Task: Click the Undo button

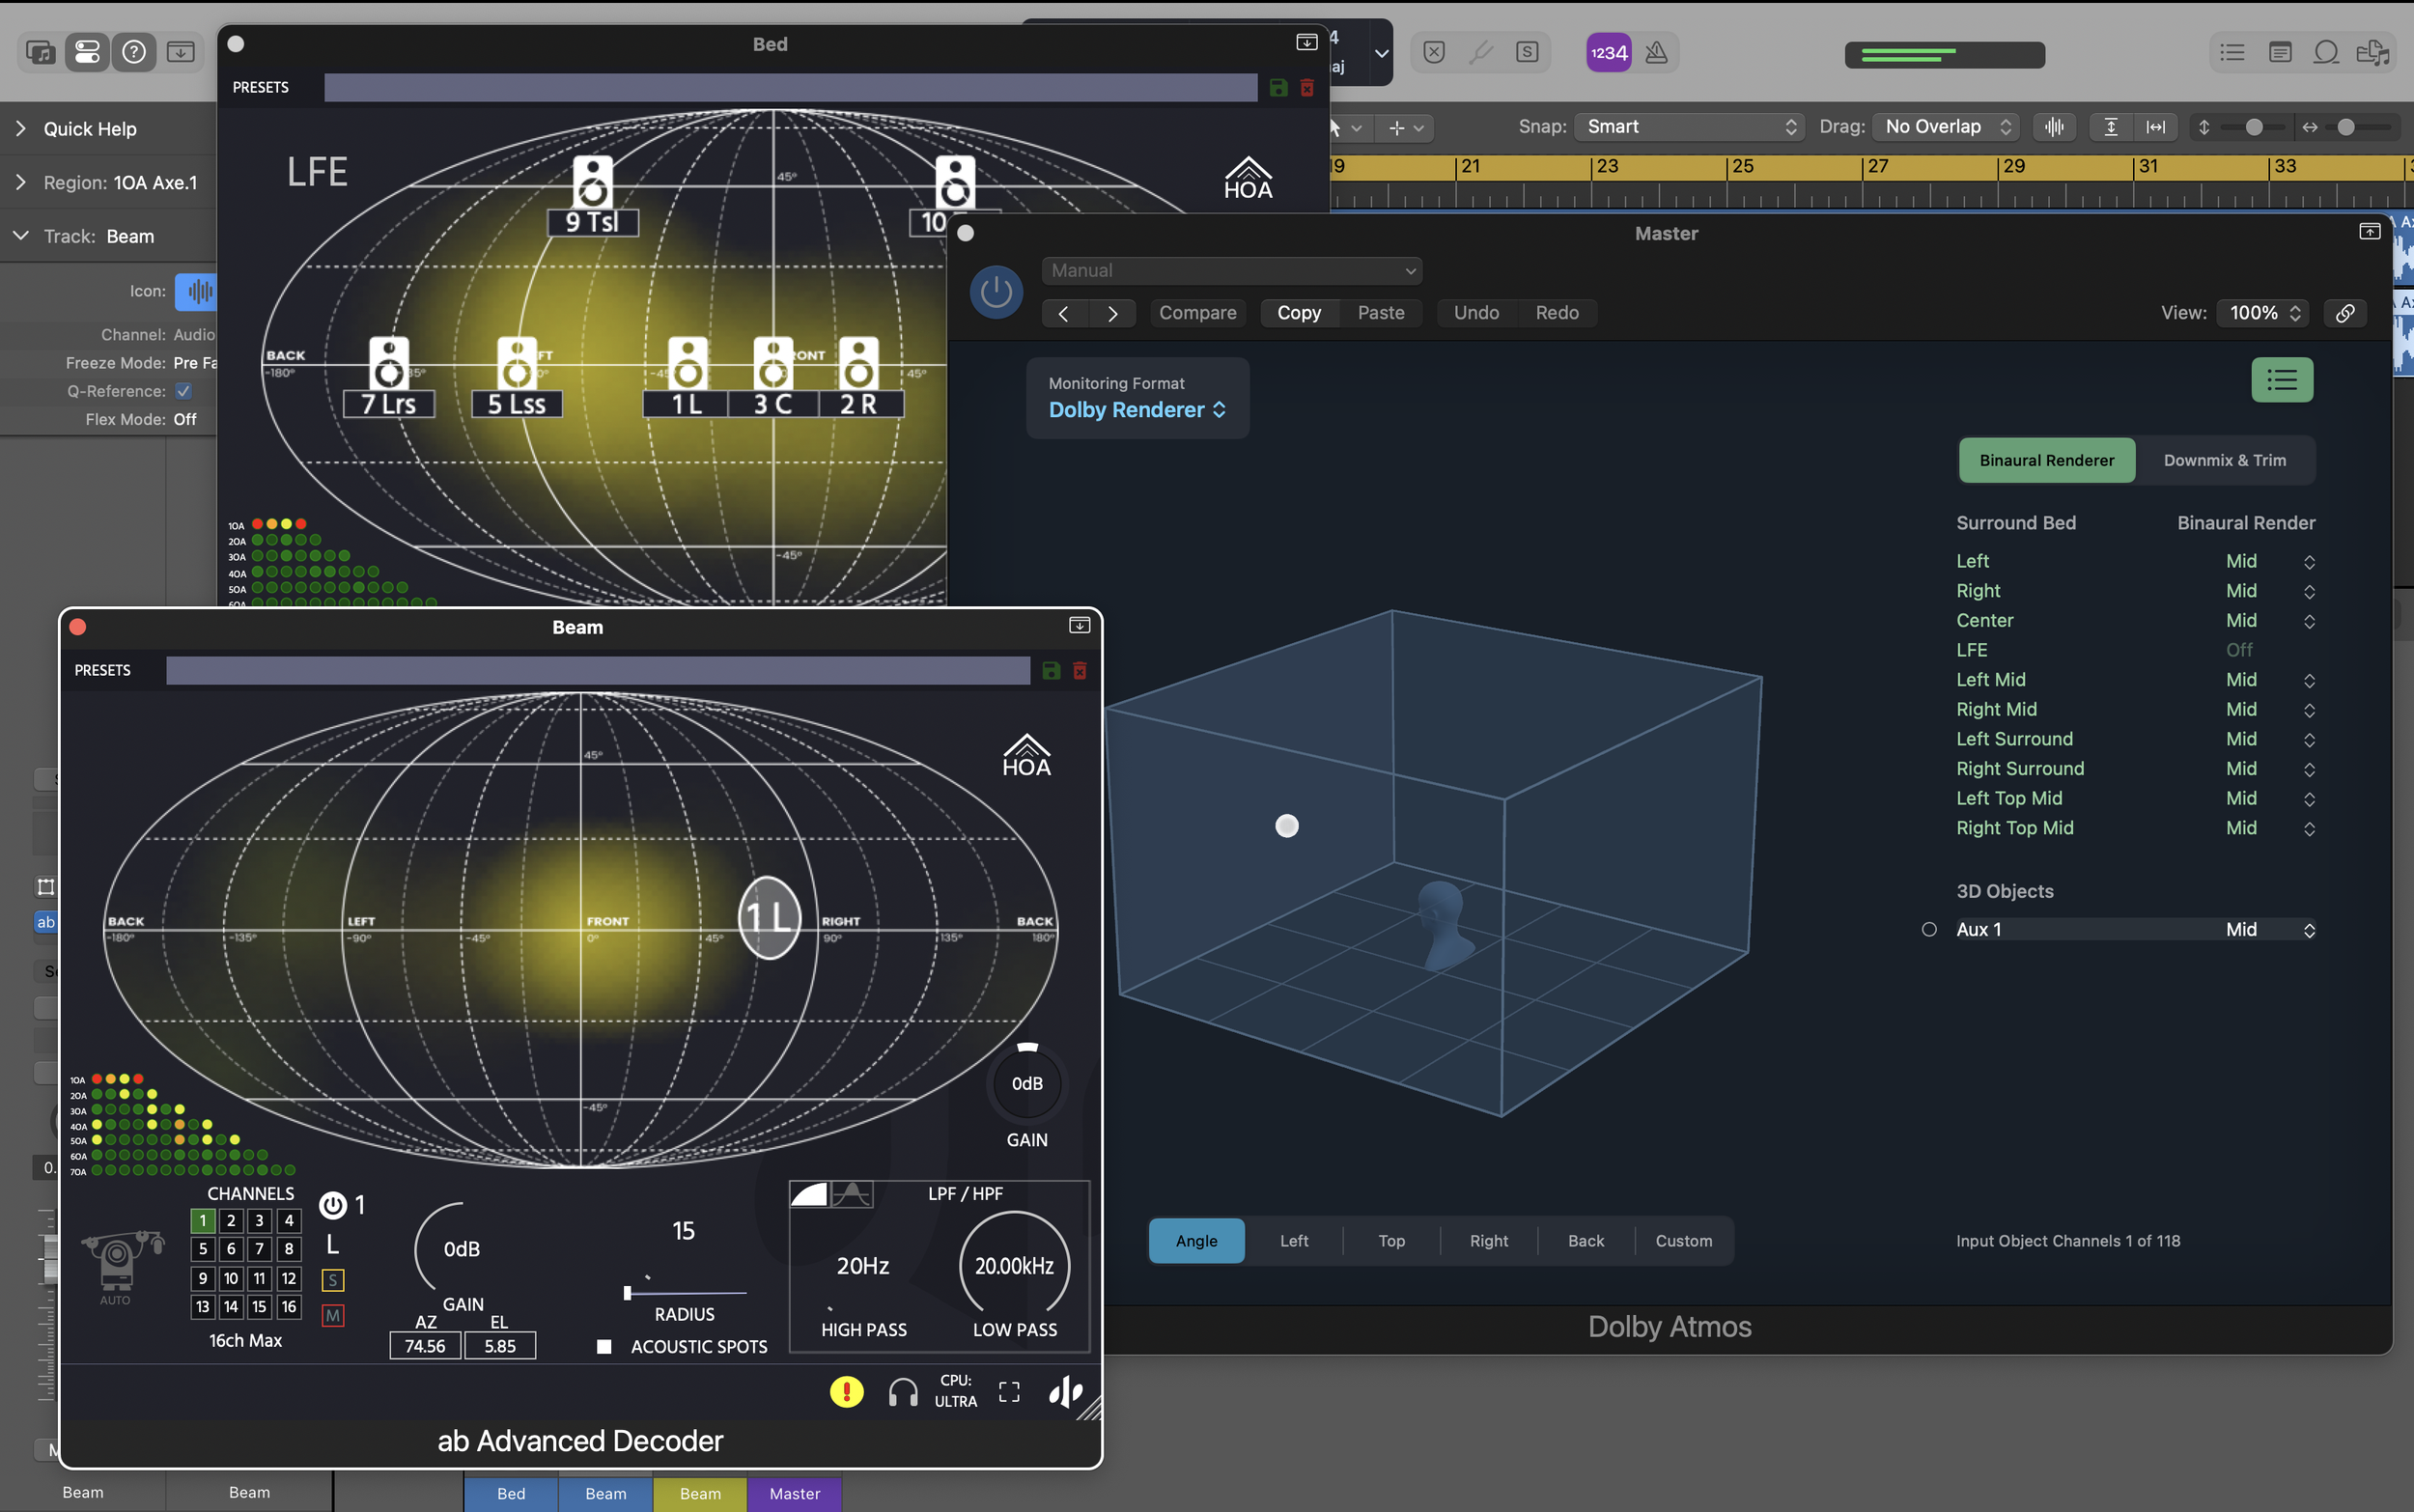Action: pyautogui.click(x=1476, y=313)
